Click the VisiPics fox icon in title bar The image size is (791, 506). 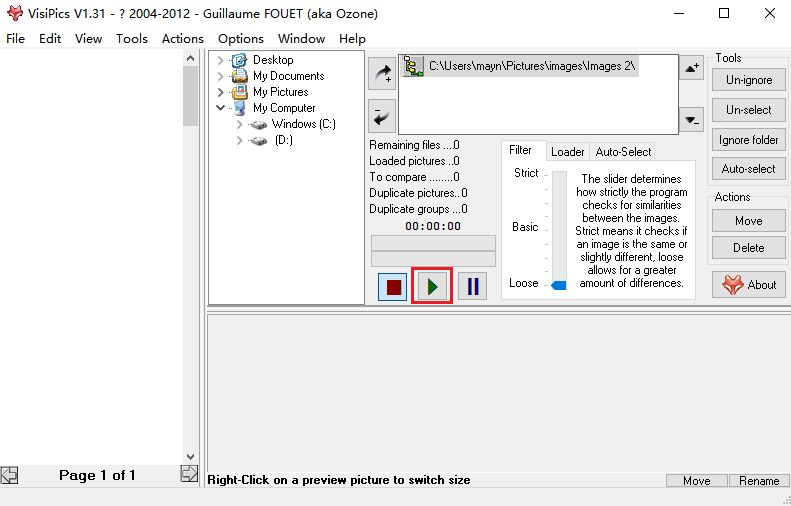[x=15, y=13]
